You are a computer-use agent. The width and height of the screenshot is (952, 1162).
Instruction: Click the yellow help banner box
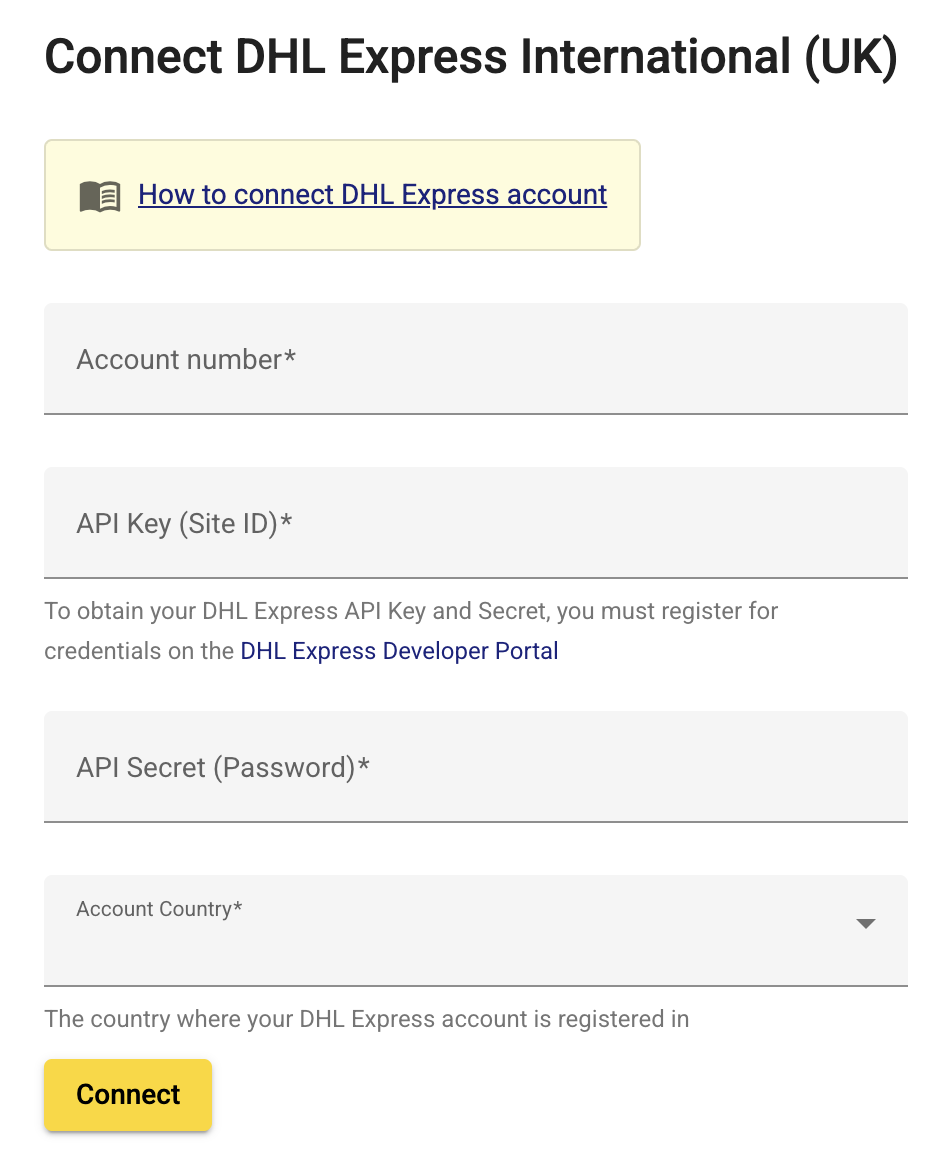click(342, 195)
